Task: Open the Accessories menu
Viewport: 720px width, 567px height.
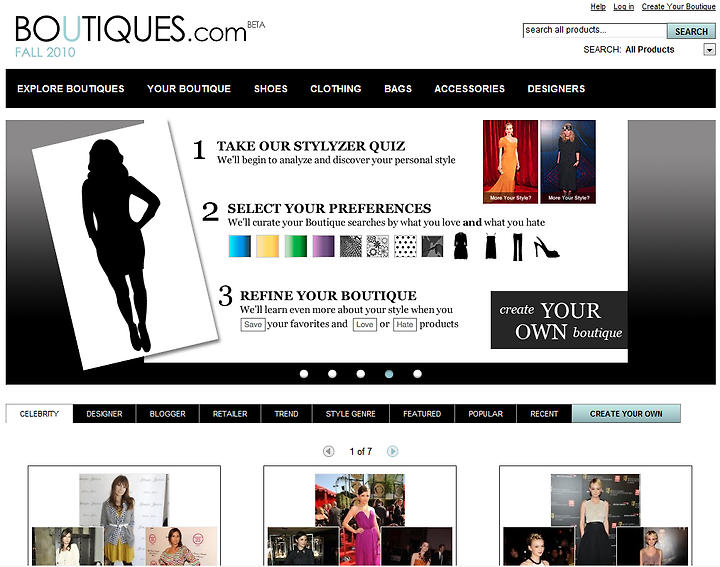Action: pos(470,89)
